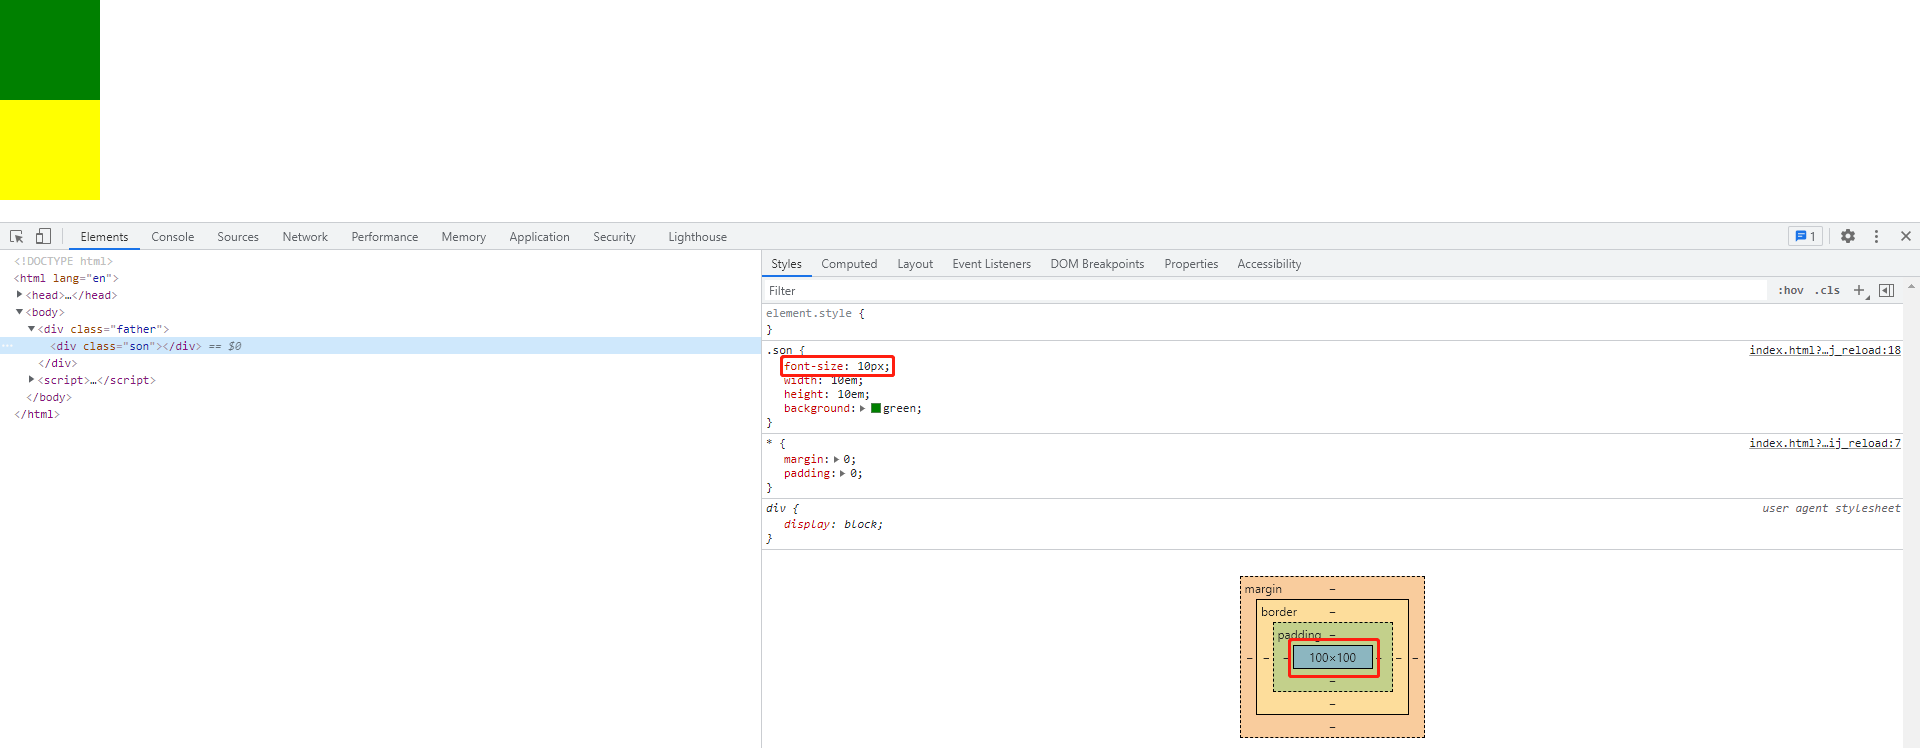Click the height: 10em declaration
The image size is (1920, 748).
click(x=826, y=394)
